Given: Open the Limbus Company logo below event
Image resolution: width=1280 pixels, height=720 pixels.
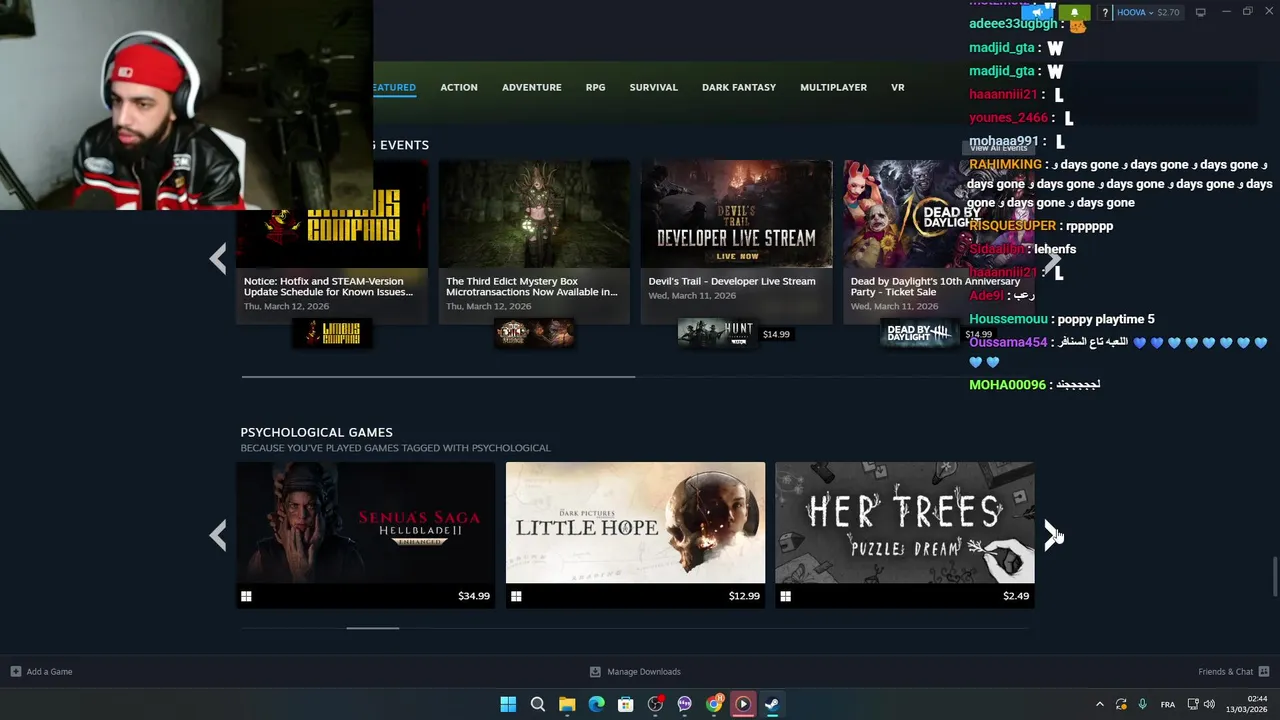Looking at the screenshot, I should [332, 334].
